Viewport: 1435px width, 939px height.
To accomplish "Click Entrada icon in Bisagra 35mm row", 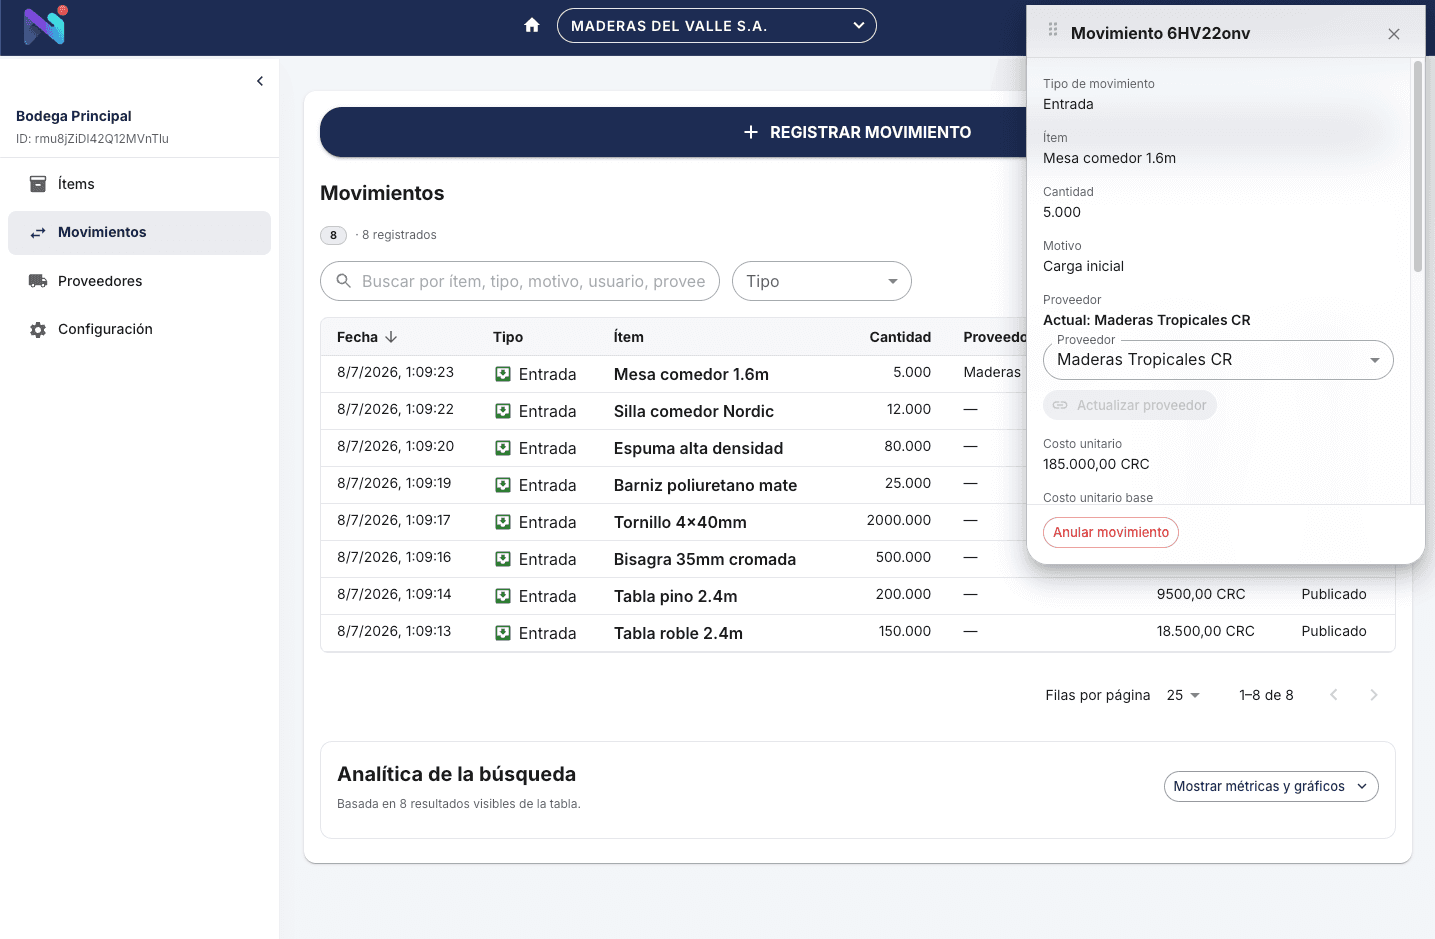I will click(503, 559).
